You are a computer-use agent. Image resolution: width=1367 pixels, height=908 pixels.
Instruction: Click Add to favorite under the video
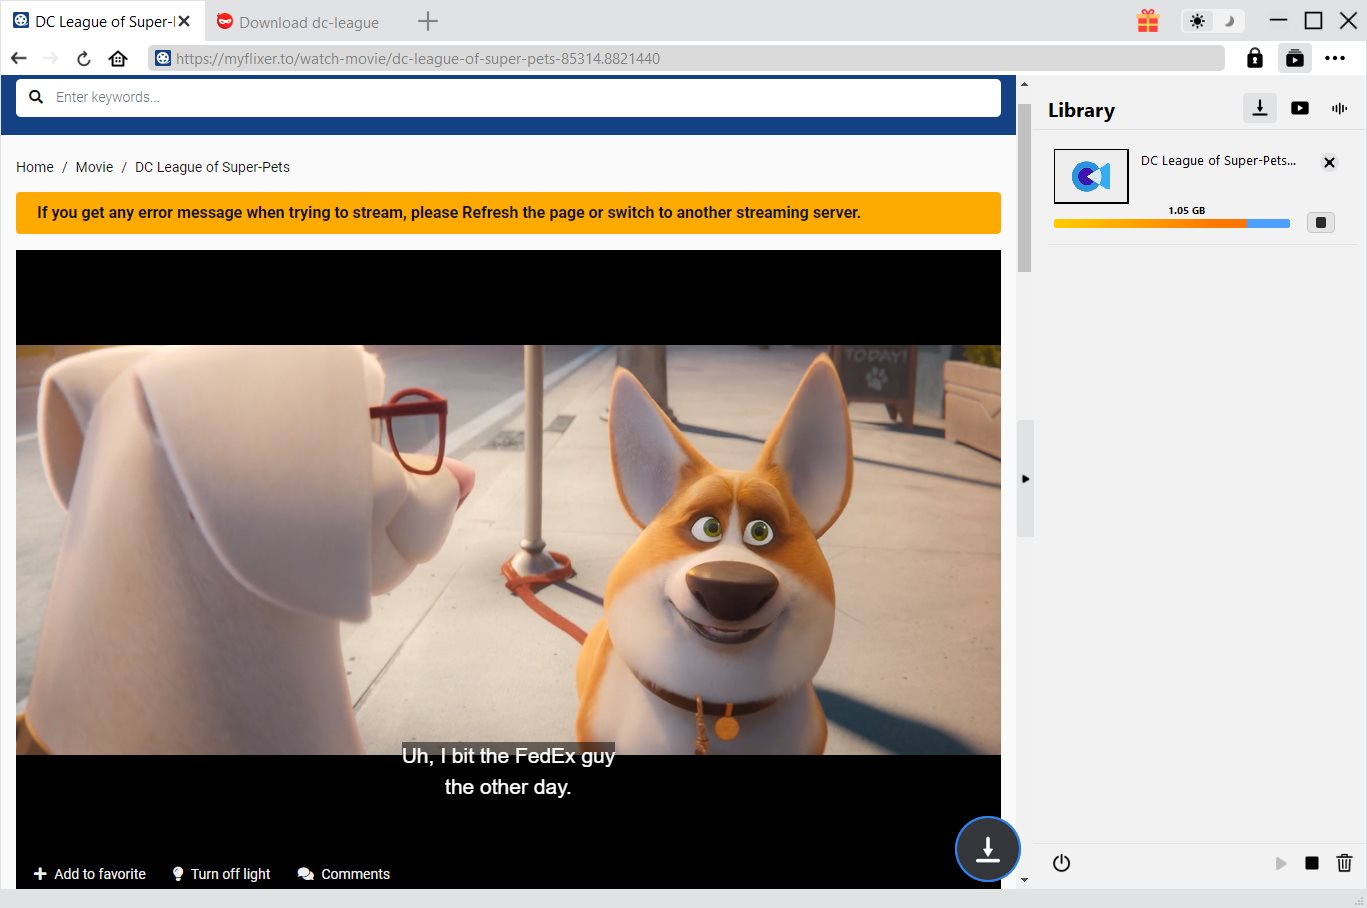tap(89, 873)
